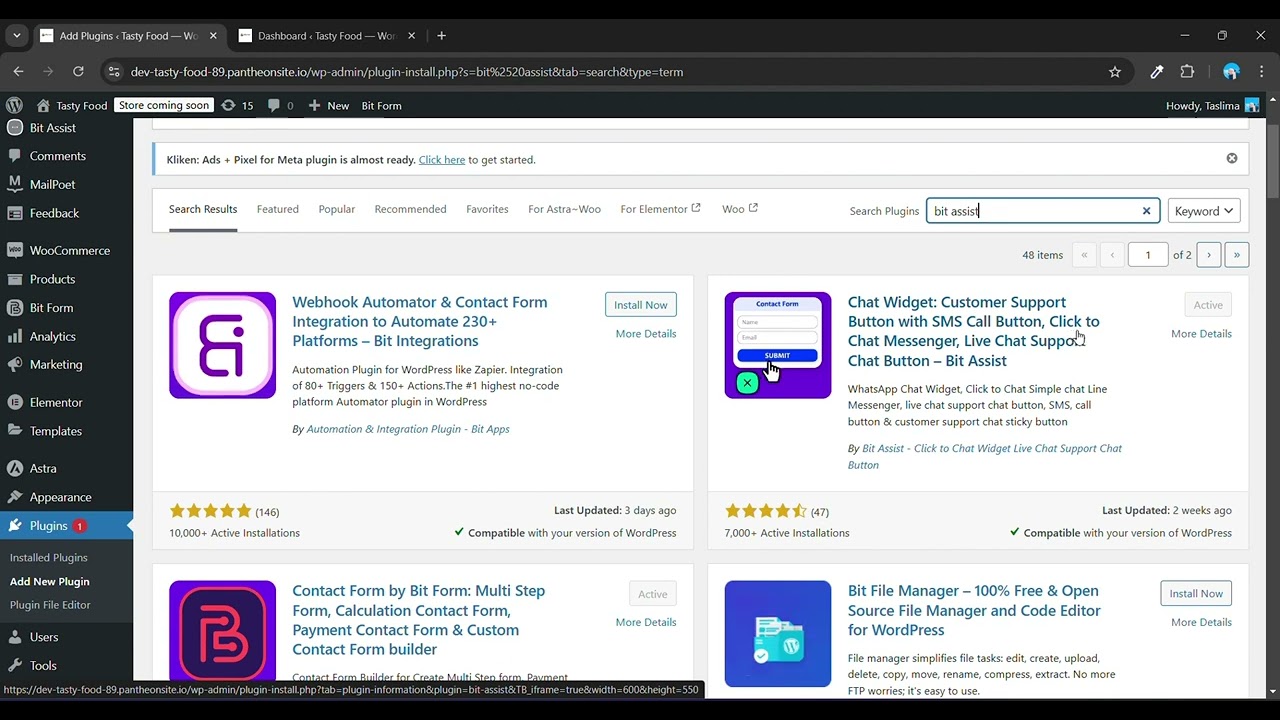Click the New content plus button
The width and height of the screenshot is (1280, 720).
(328, 105)
